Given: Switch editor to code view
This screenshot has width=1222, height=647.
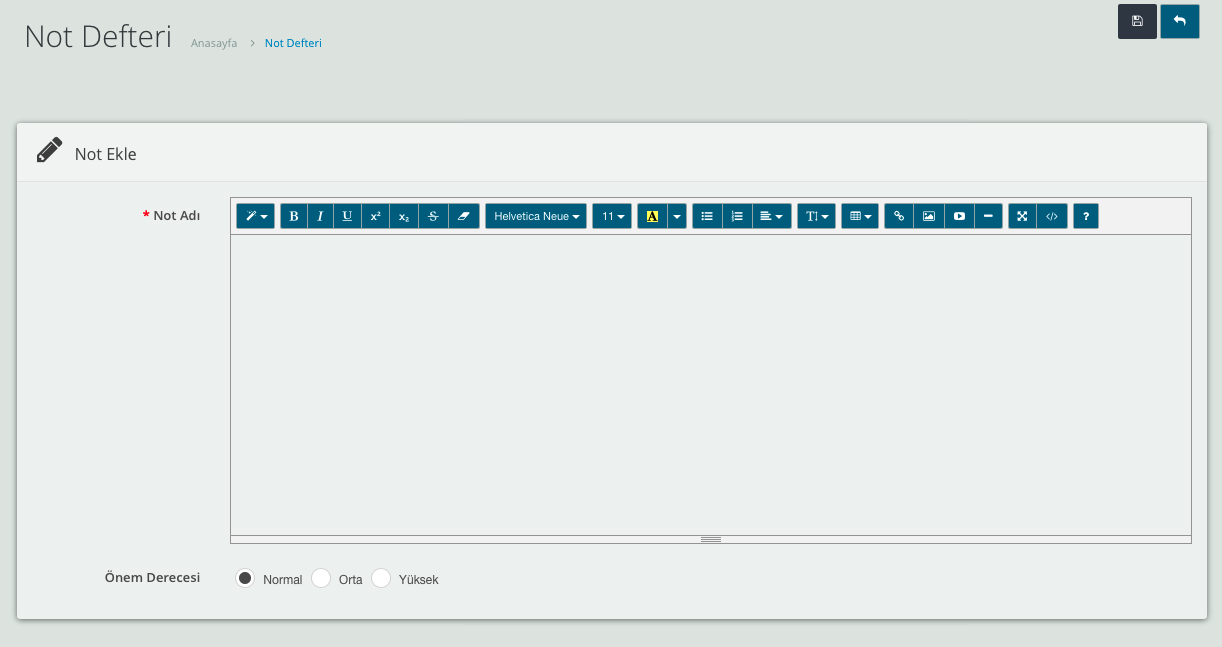Looking at the screenshot, I should click(x=1052, y=216).
